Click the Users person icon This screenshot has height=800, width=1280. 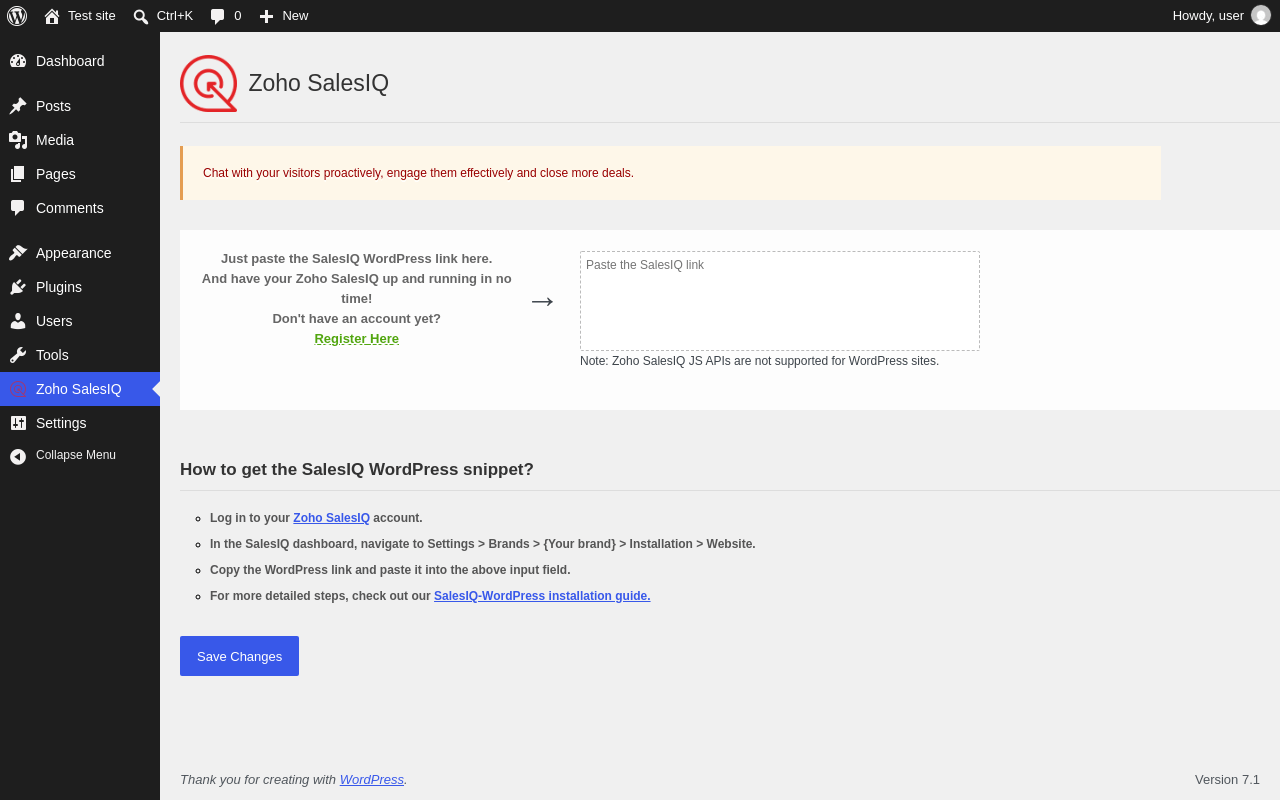[18, 321]
